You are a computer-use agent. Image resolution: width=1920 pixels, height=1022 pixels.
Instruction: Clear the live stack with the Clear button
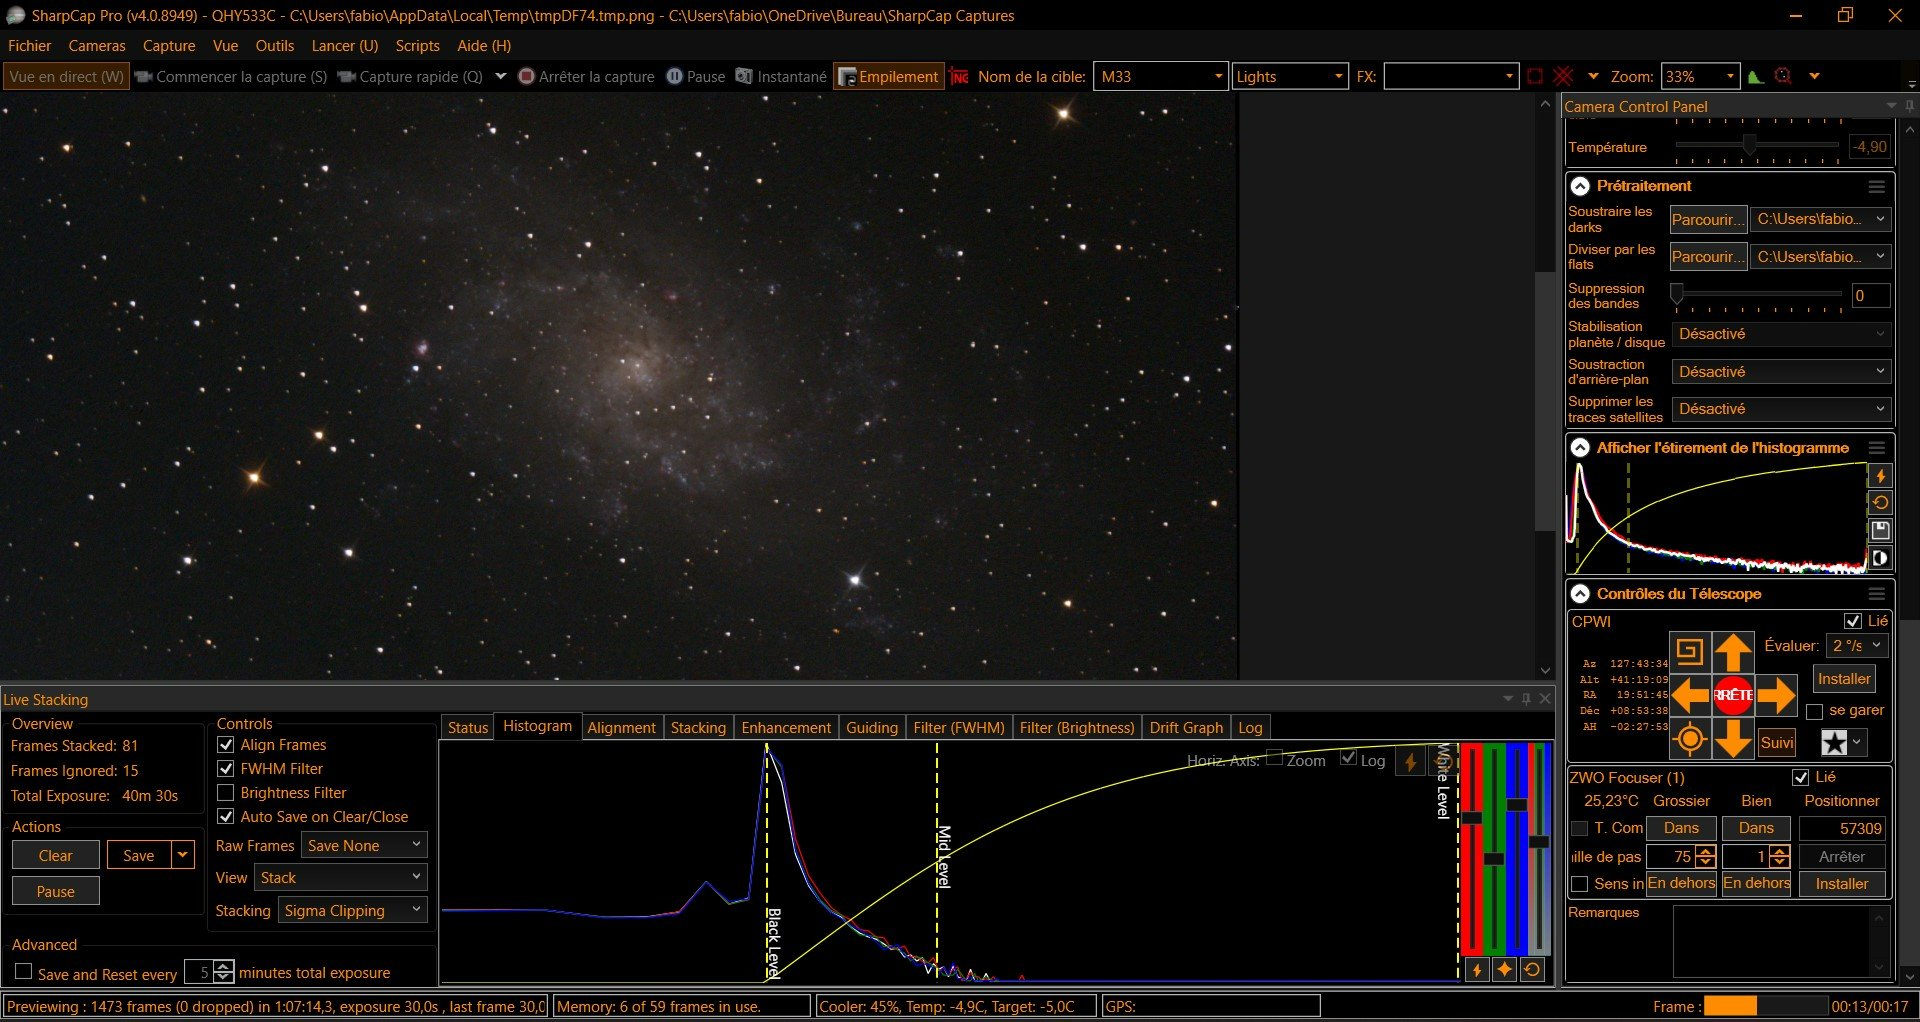click(x=56, y=855)
